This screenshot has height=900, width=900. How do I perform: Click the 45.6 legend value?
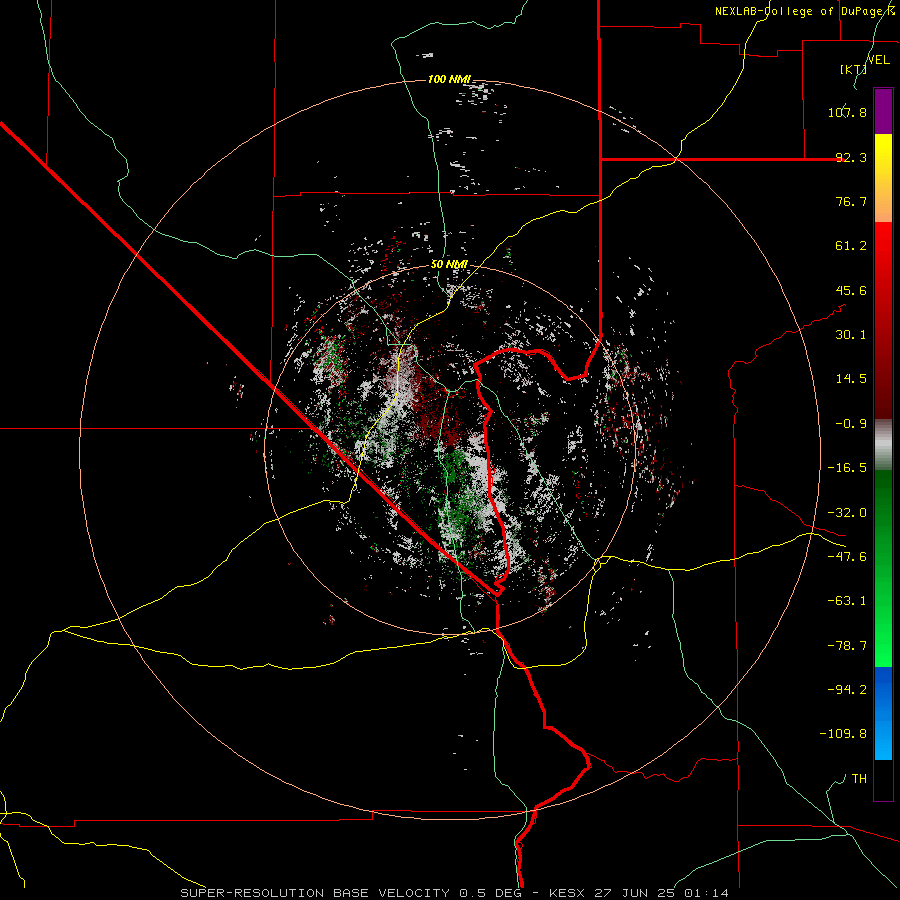point(851,290)
